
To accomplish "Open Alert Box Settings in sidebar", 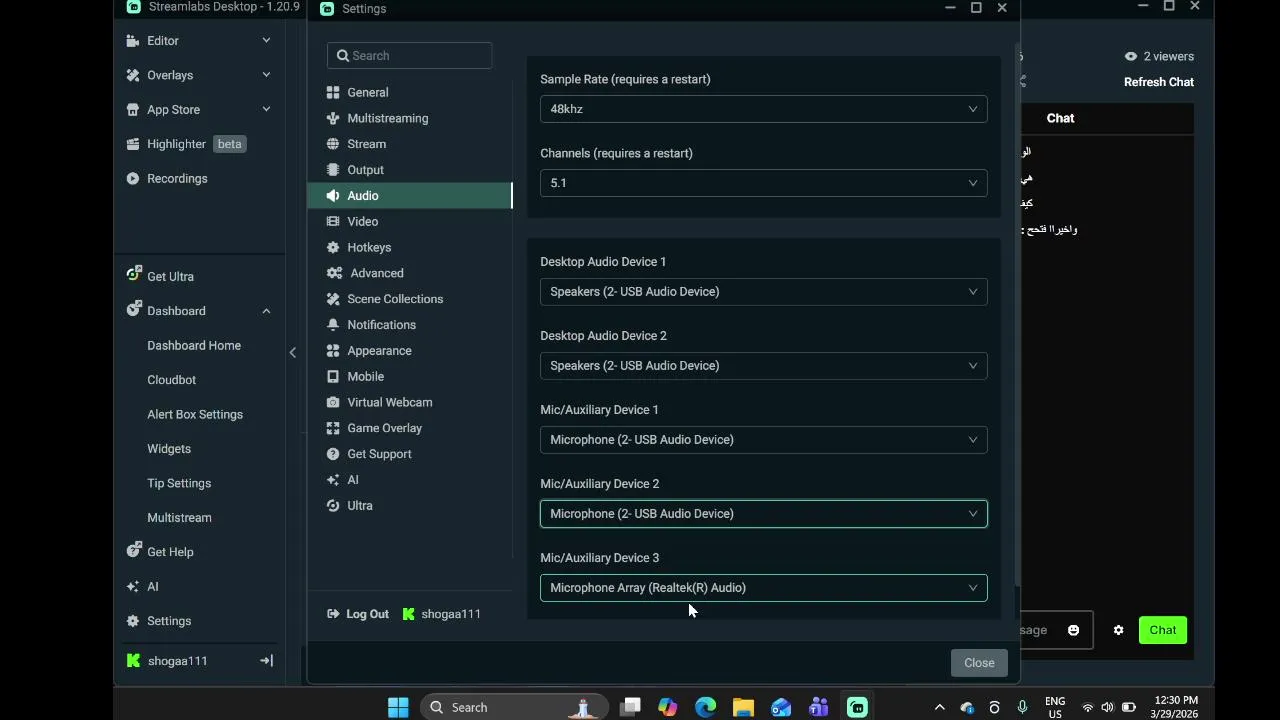I will [195, 415].
